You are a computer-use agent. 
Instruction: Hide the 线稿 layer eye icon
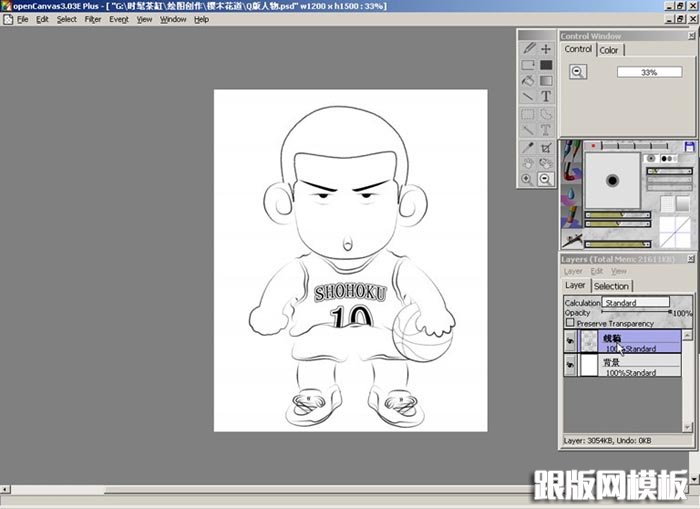tap(570, 341)
